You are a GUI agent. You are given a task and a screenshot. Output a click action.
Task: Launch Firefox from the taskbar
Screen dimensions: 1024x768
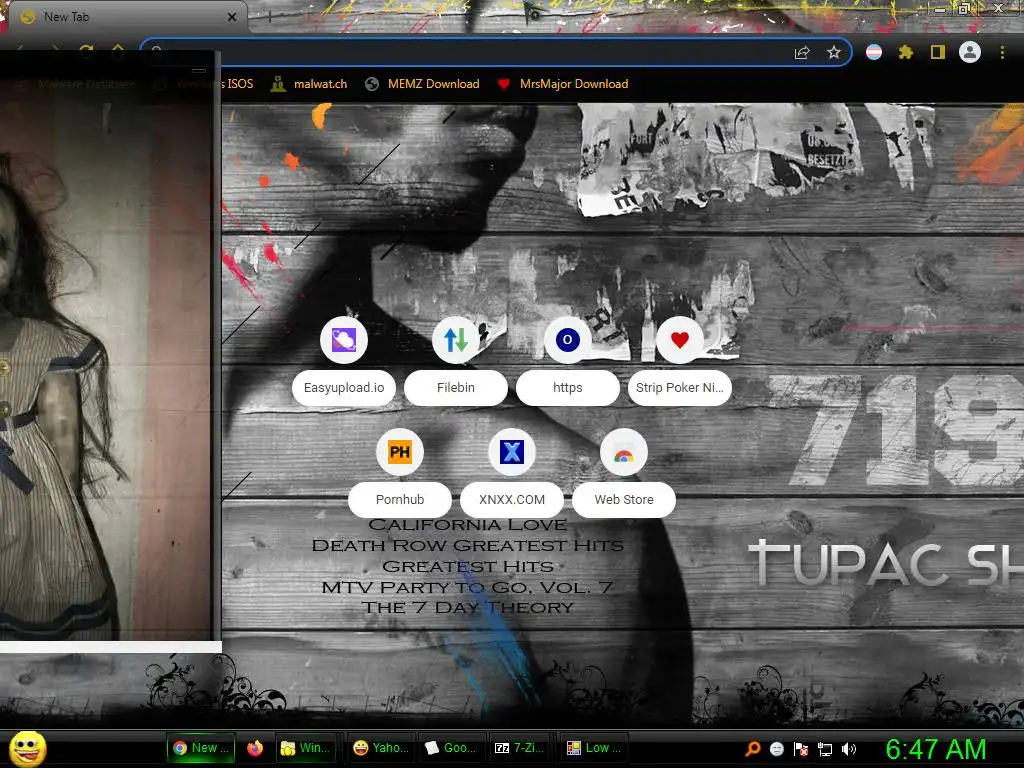pyautogui.click(x=255, y=748)
